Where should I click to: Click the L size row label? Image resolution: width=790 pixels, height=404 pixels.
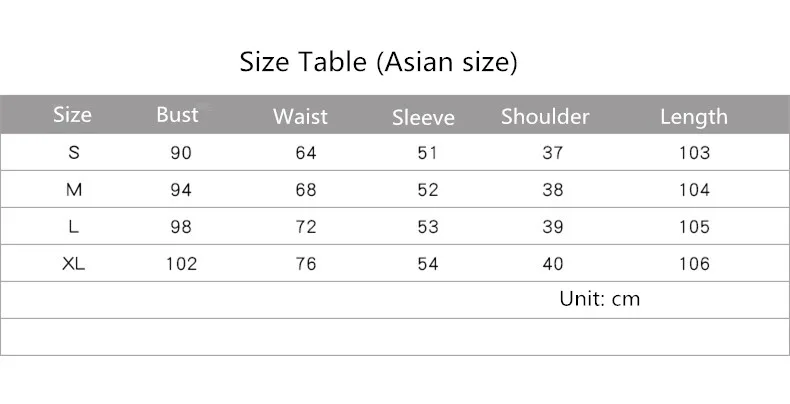tap(74, 227)
